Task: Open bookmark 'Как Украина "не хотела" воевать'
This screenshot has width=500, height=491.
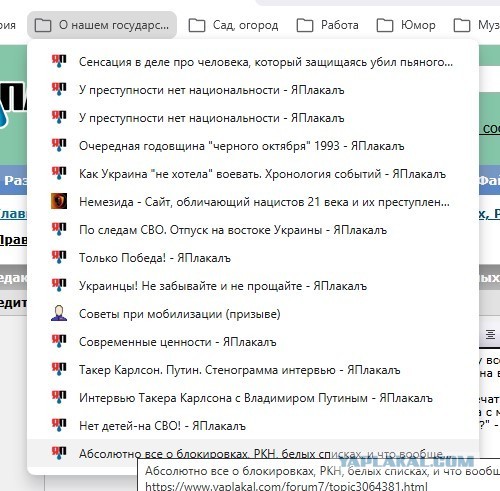Action: (x=253, y=174)
